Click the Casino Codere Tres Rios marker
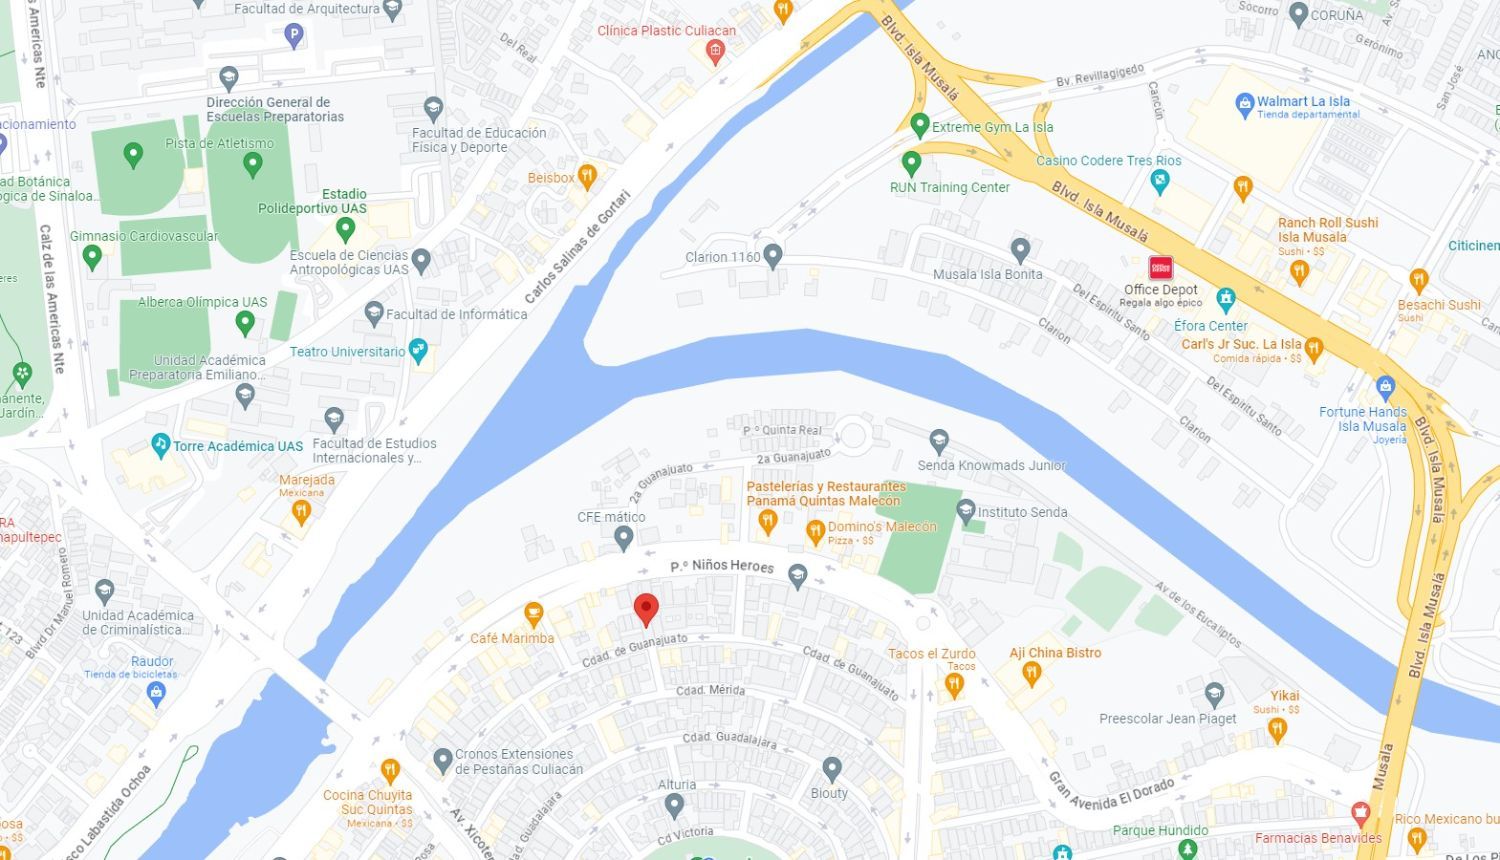The image size is (1500, 860). click(1160, 182)
